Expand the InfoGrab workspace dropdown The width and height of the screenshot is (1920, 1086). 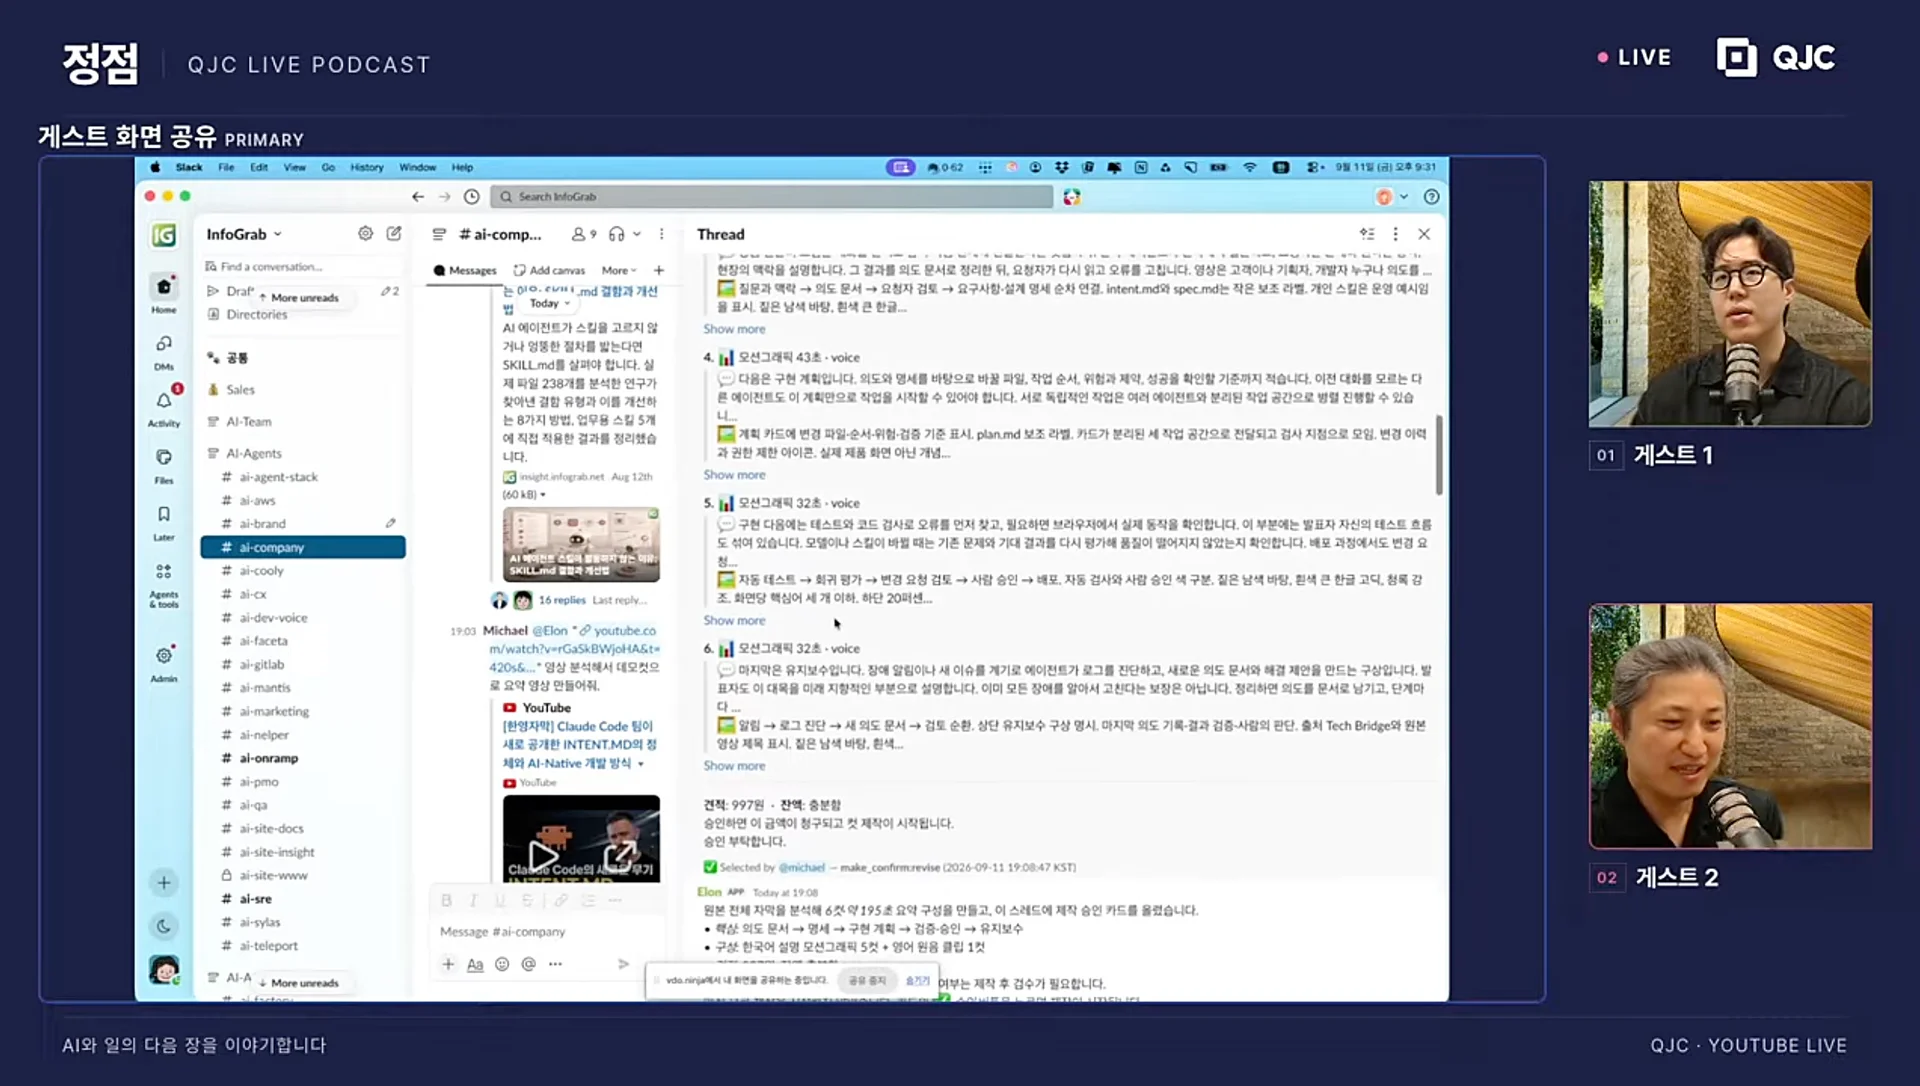click(244, 234)
